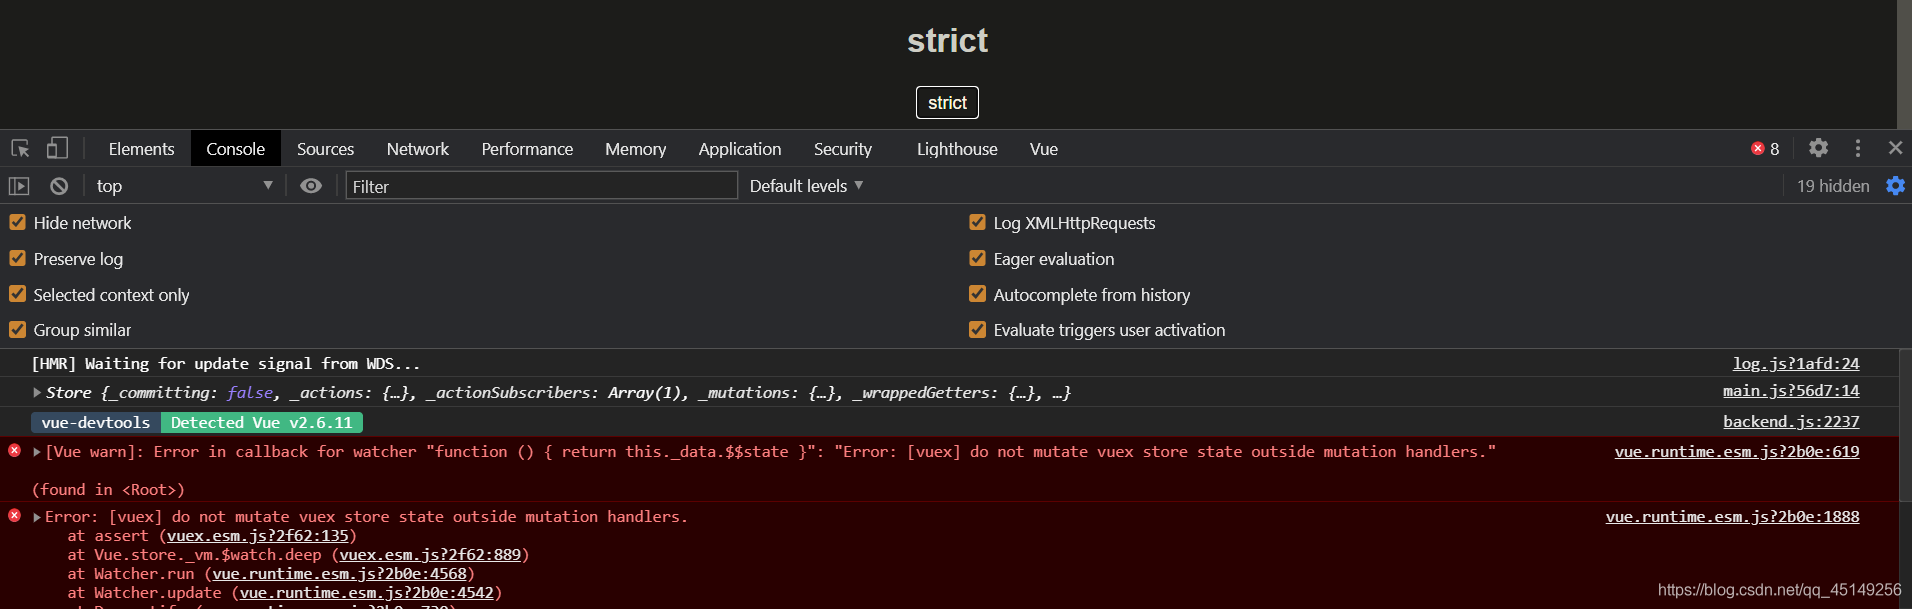
Task: Open stack link vue.runtime.esm.js?2b0e:4542
Action: coord(367,593)
